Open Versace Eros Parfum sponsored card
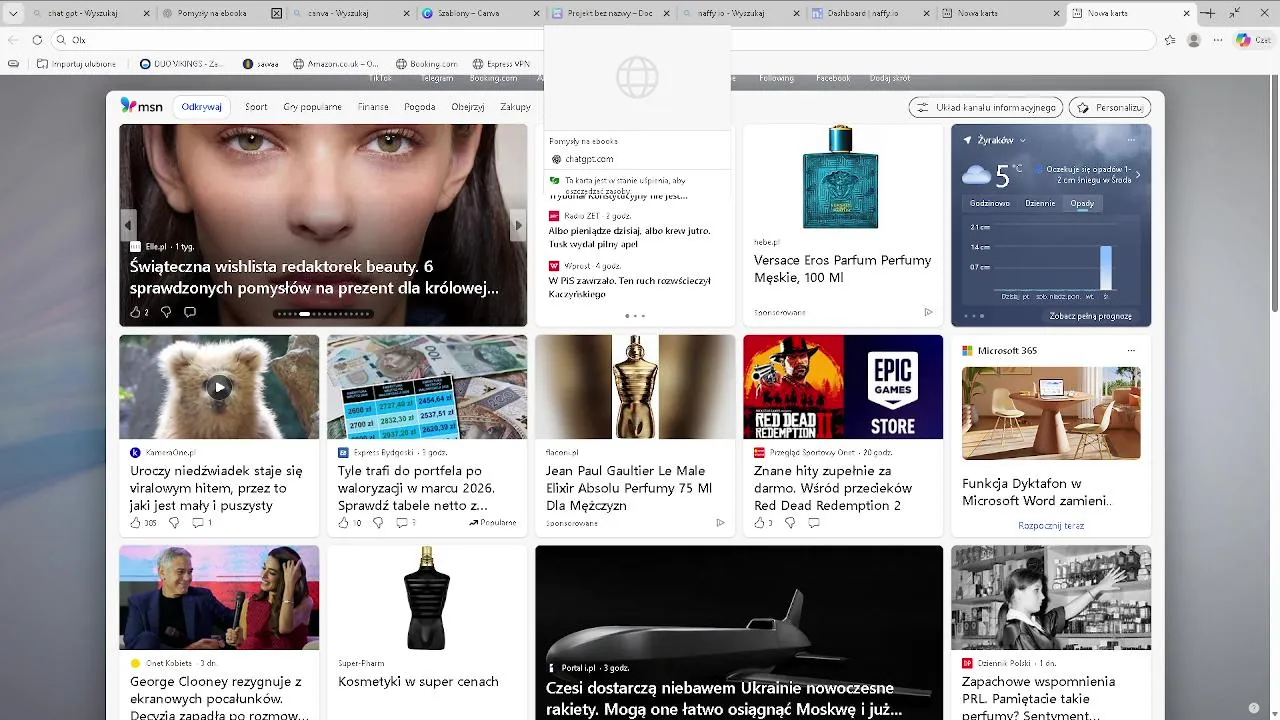This screenshot has width=1280, height=720. (842, 225)
